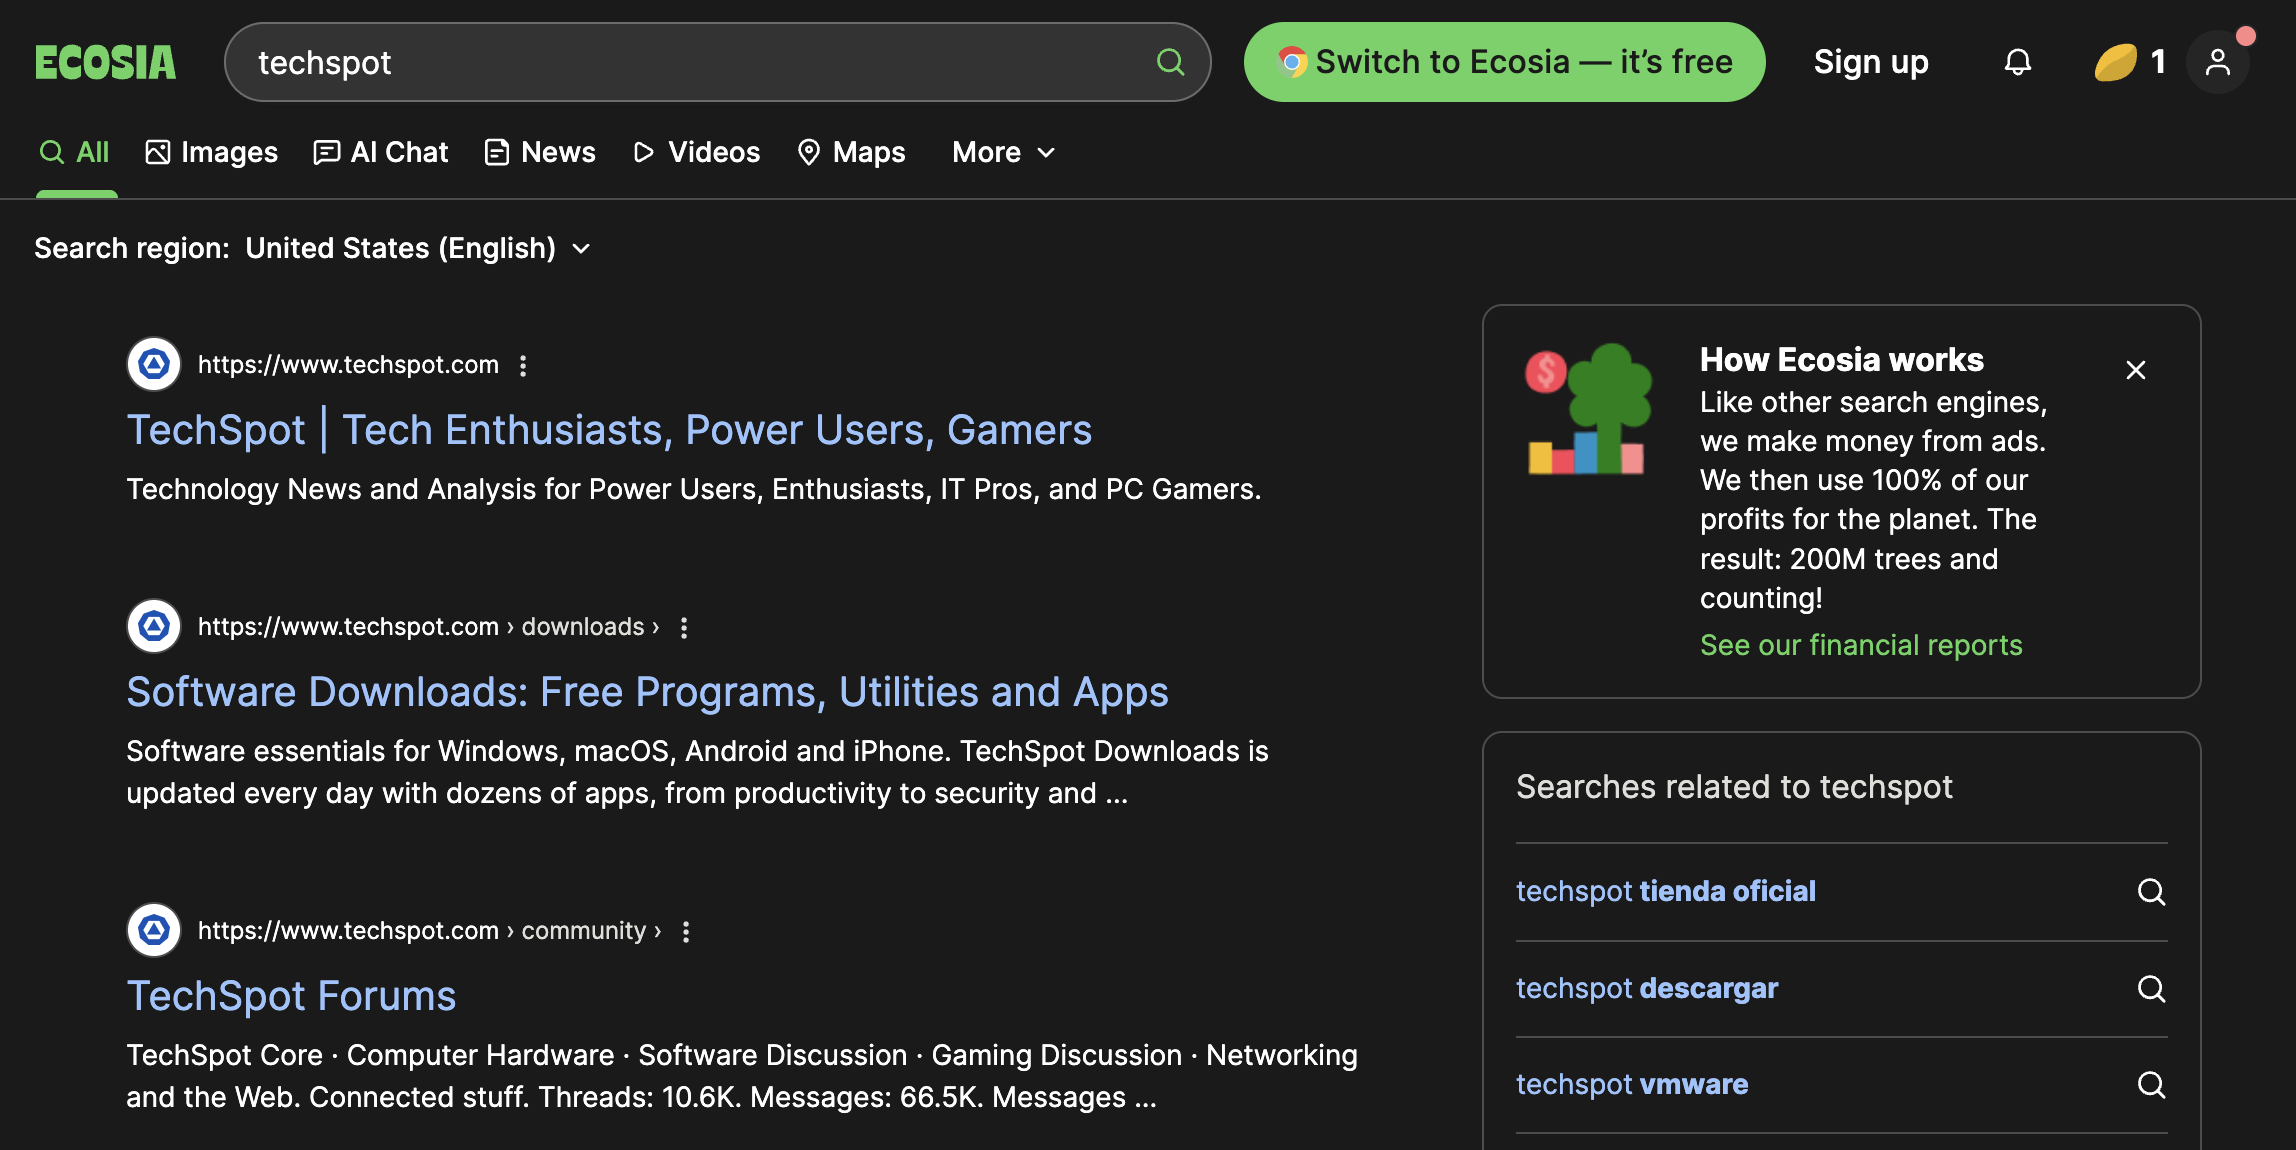Click the user profile avatar icon
The image size is (2296, 1150).
[2218, 62]
